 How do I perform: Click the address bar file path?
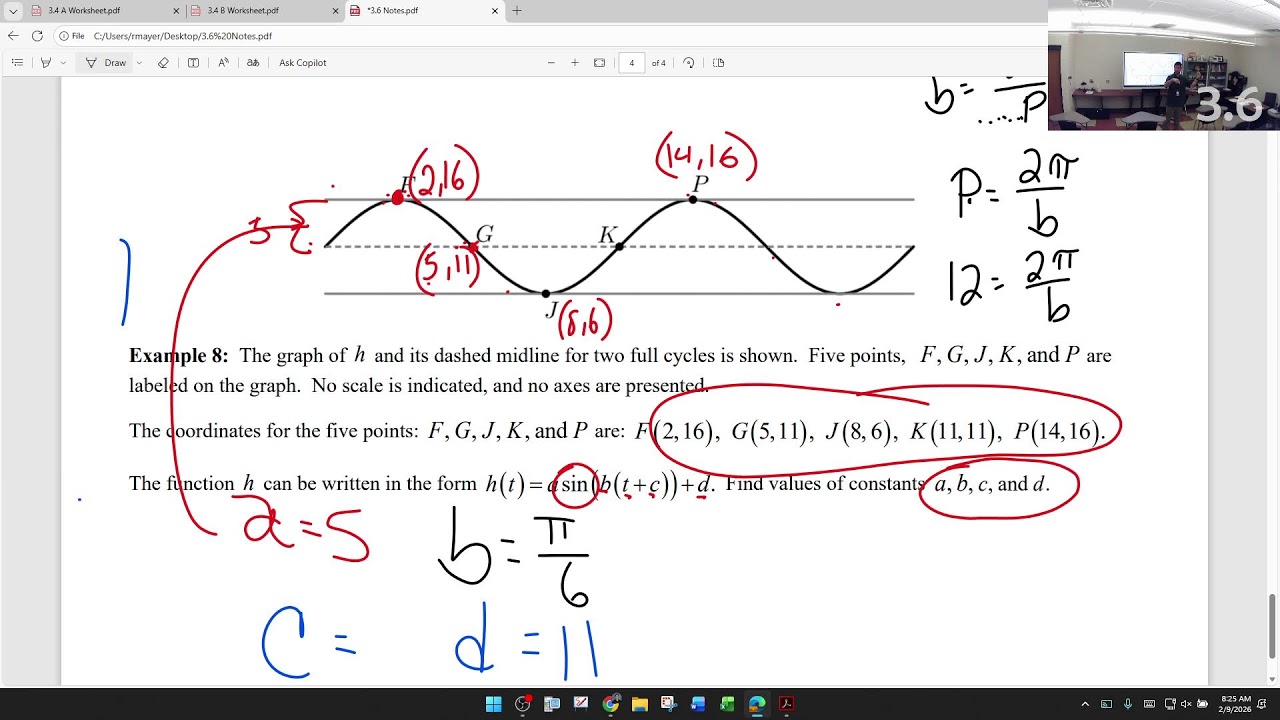(183, 36)
